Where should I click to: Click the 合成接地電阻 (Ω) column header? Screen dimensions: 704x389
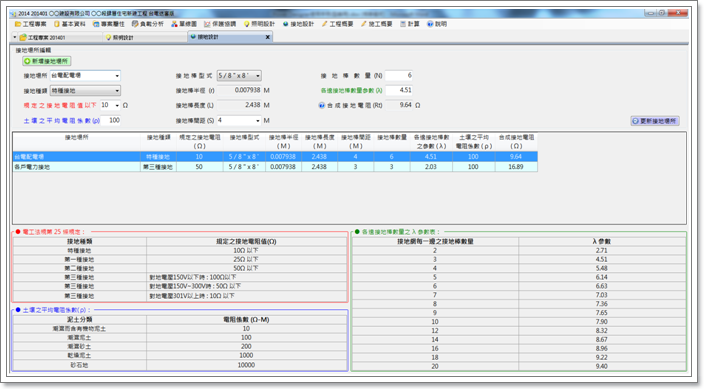pyautogui.click(x=516, y=141)
